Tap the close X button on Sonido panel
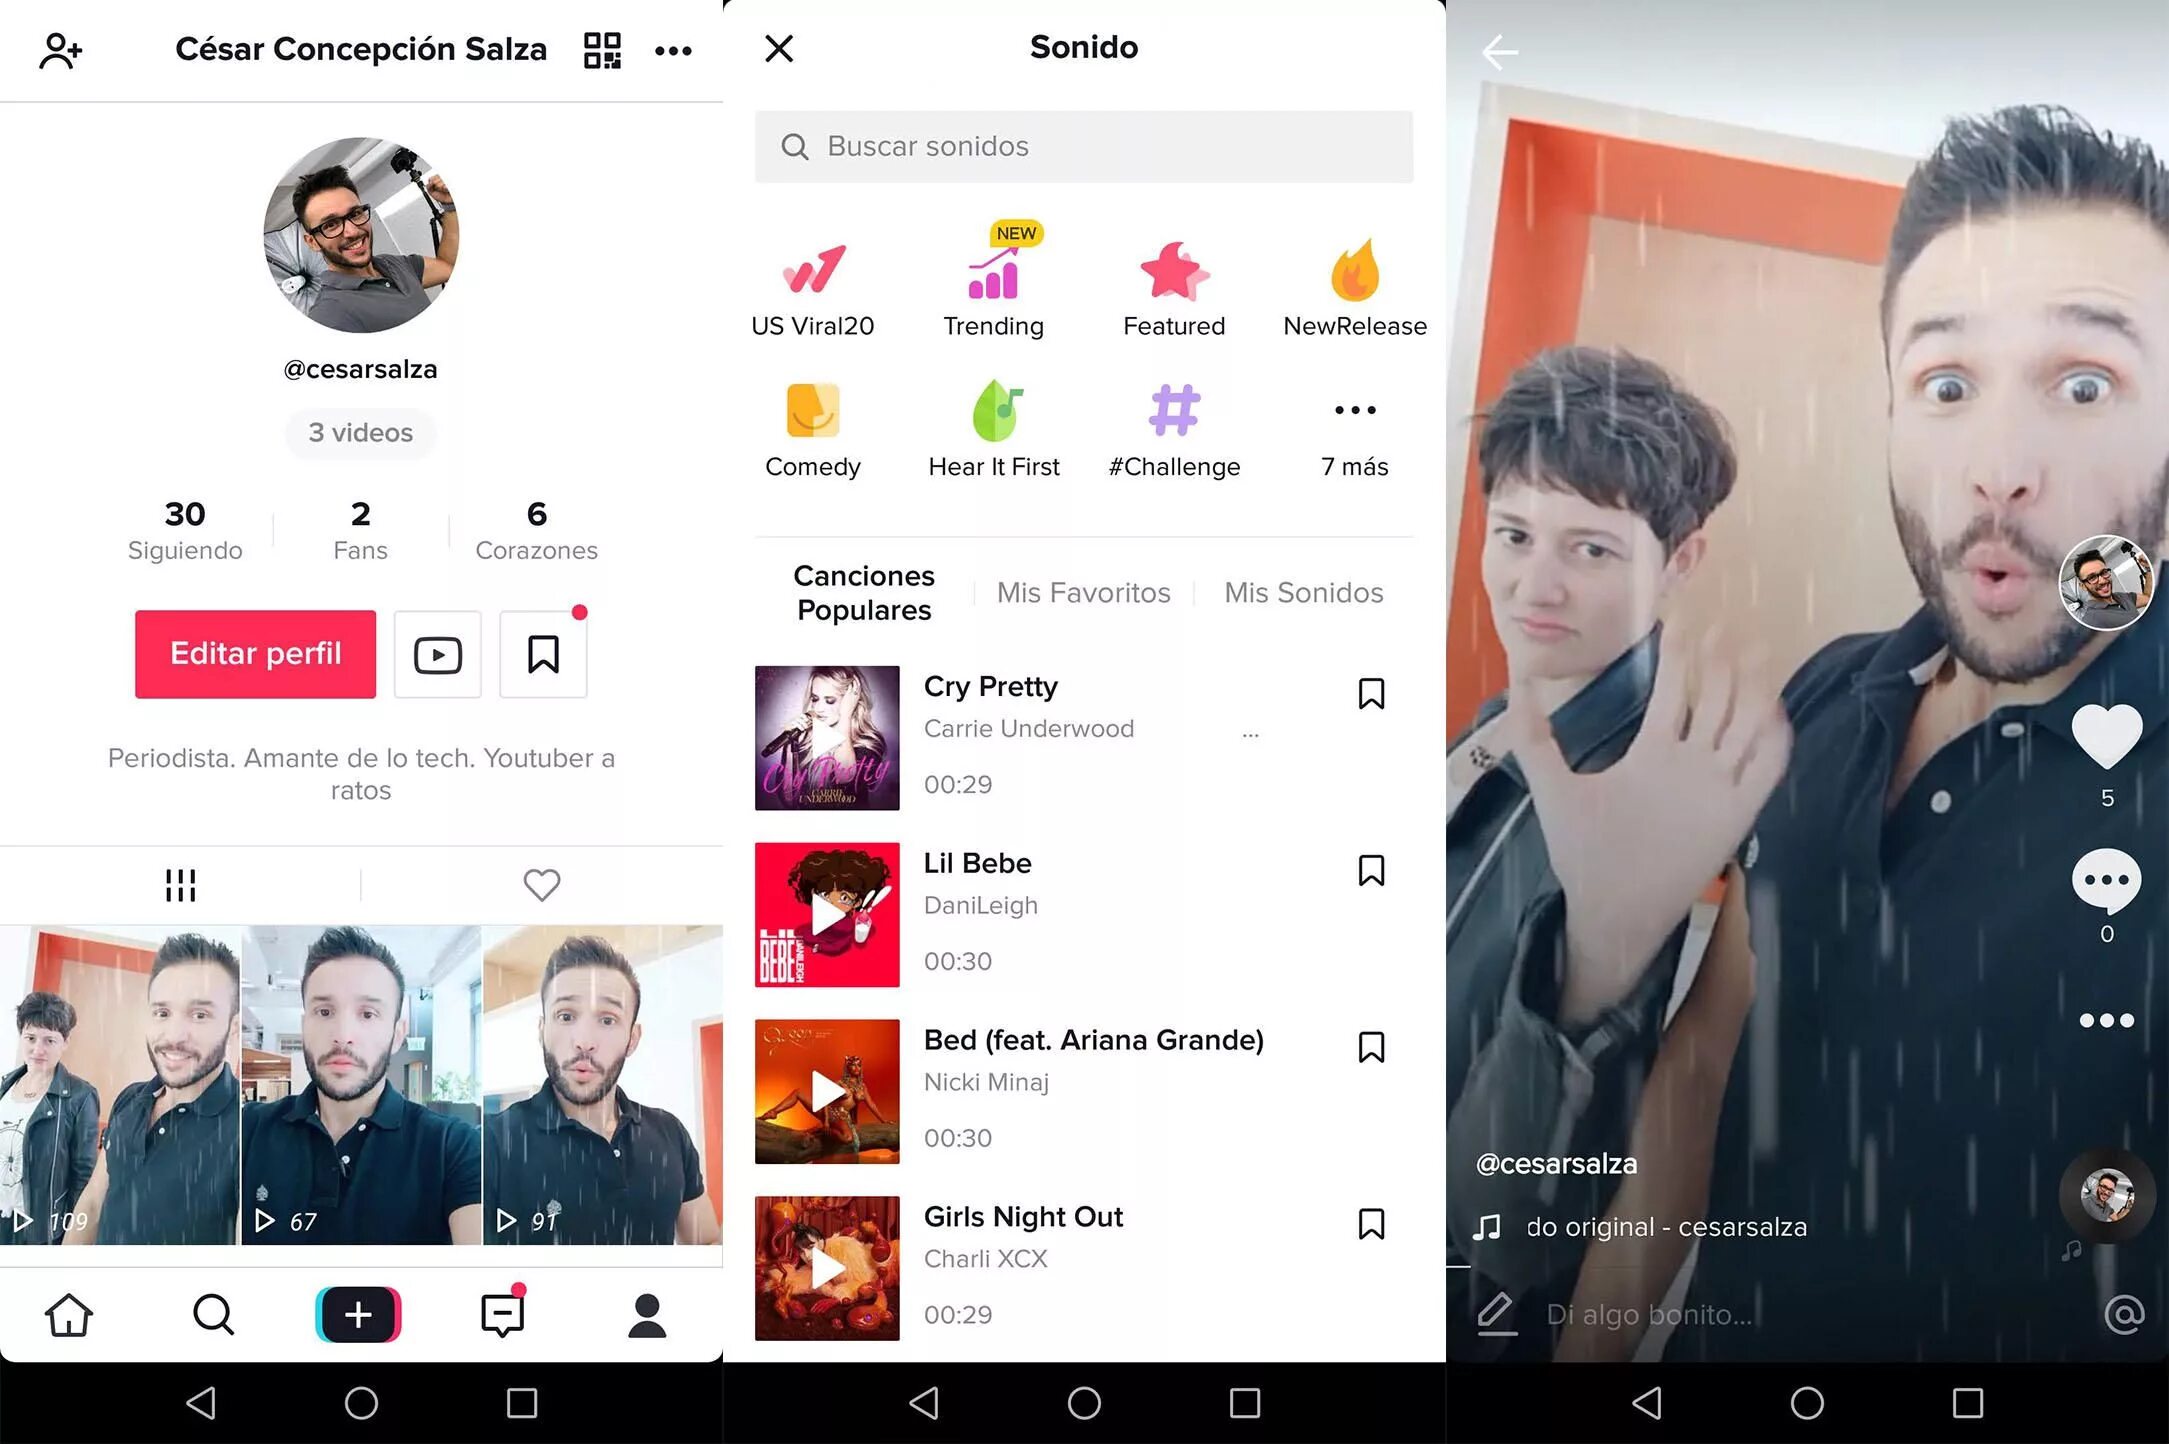 tap(780, 47)
